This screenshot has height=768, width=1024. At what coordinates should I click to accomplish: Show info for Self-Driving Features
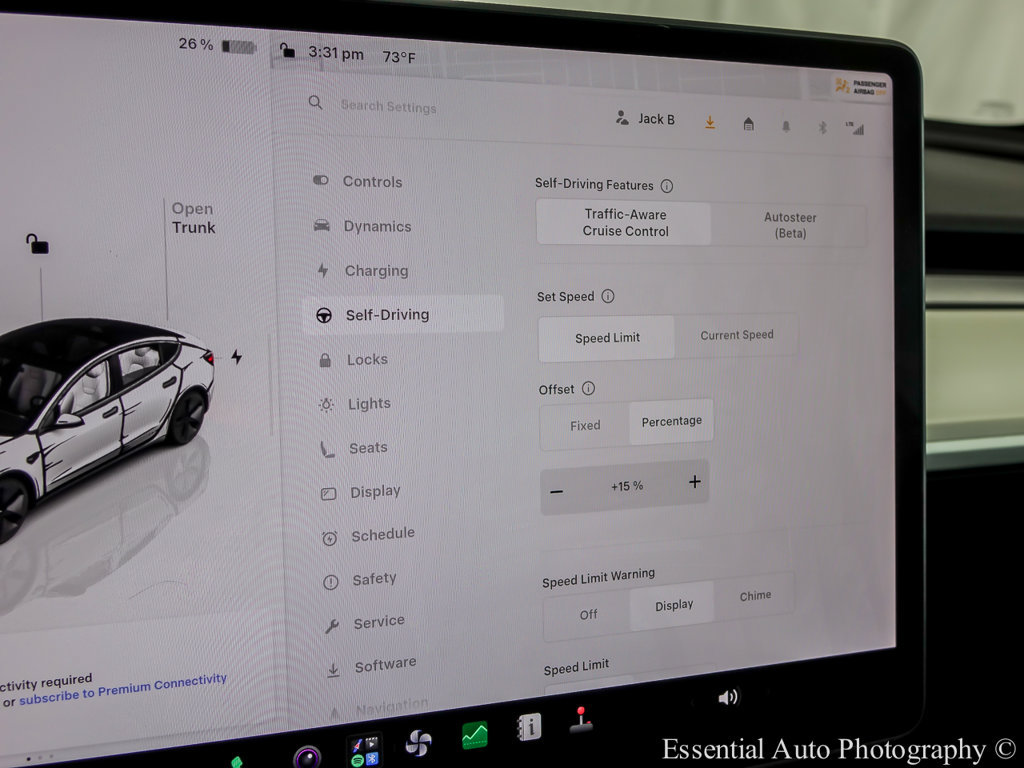coord(667,186)
